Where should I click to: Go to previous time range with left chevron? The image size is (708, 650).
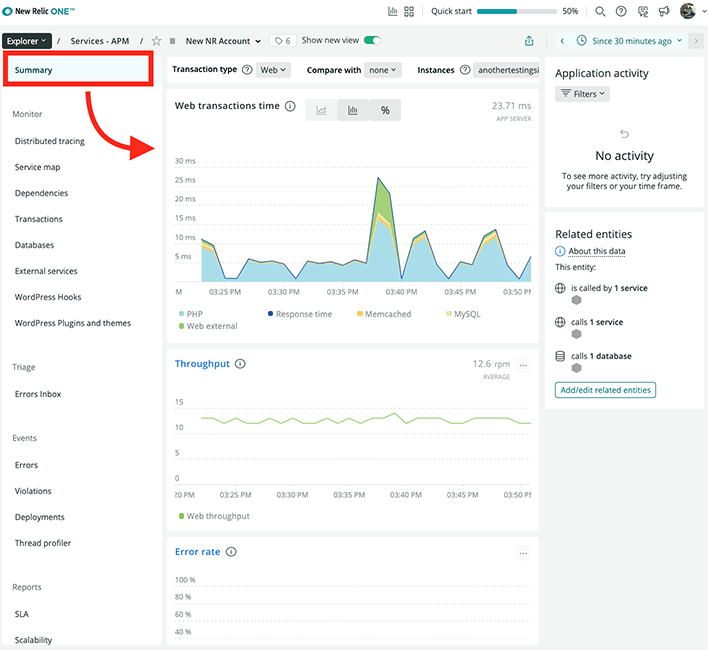click(x=562, y=41)
